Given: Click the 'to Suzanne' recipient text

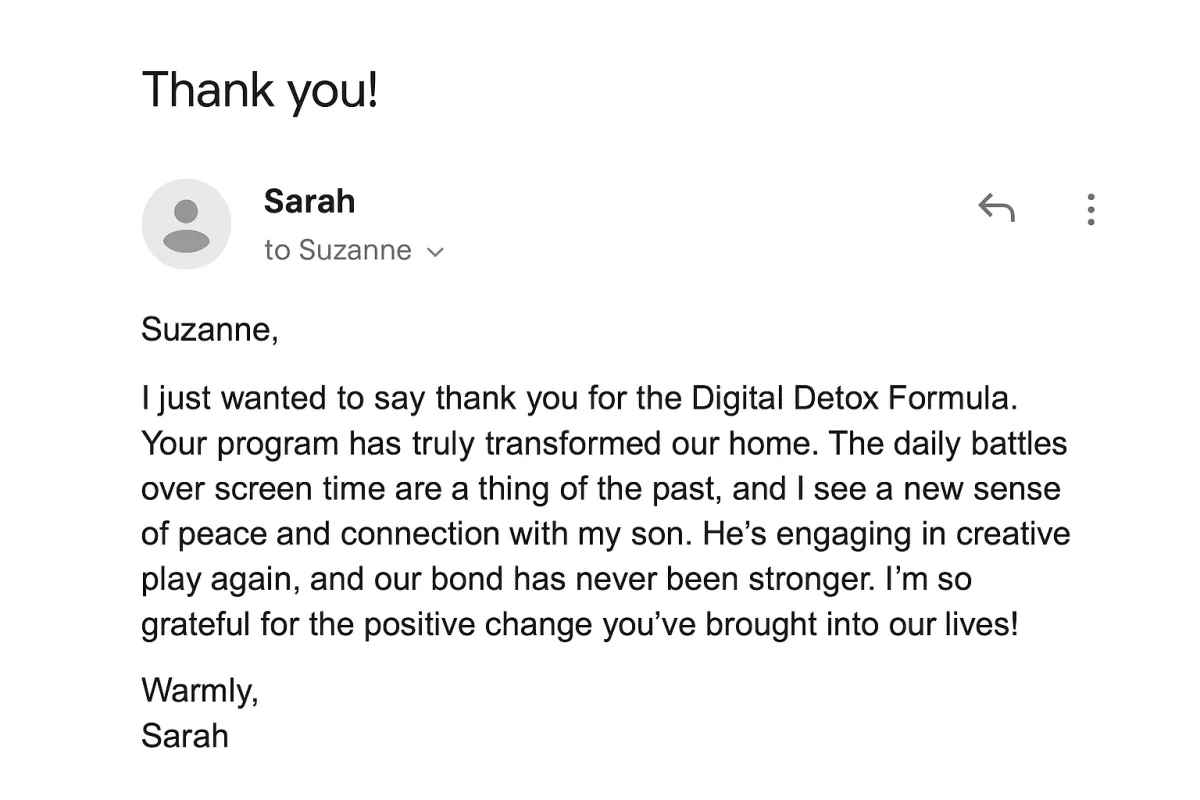Looking at the screenshot, I should pos(338,250).
